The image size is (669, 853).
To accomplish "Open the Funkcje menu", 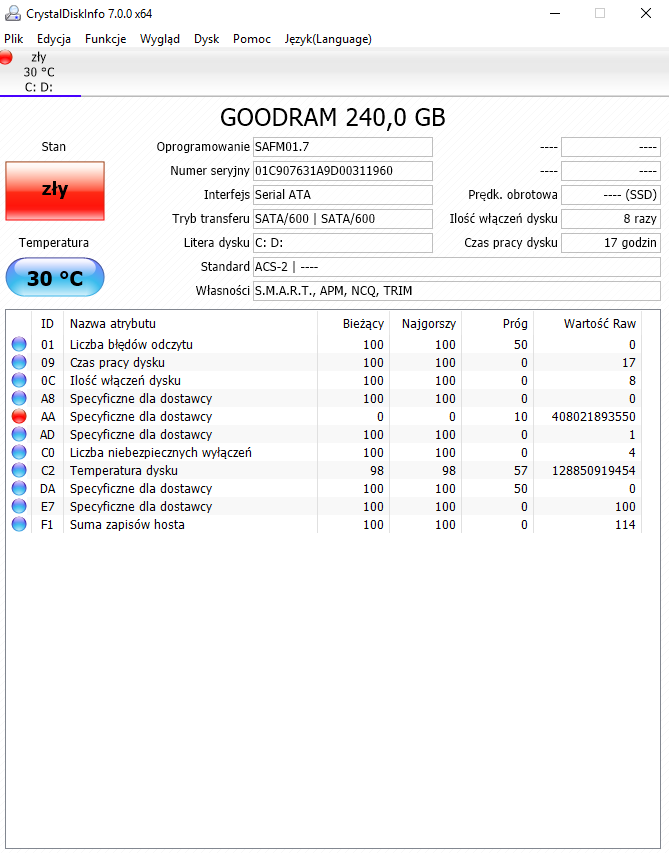I will [106, 39].
